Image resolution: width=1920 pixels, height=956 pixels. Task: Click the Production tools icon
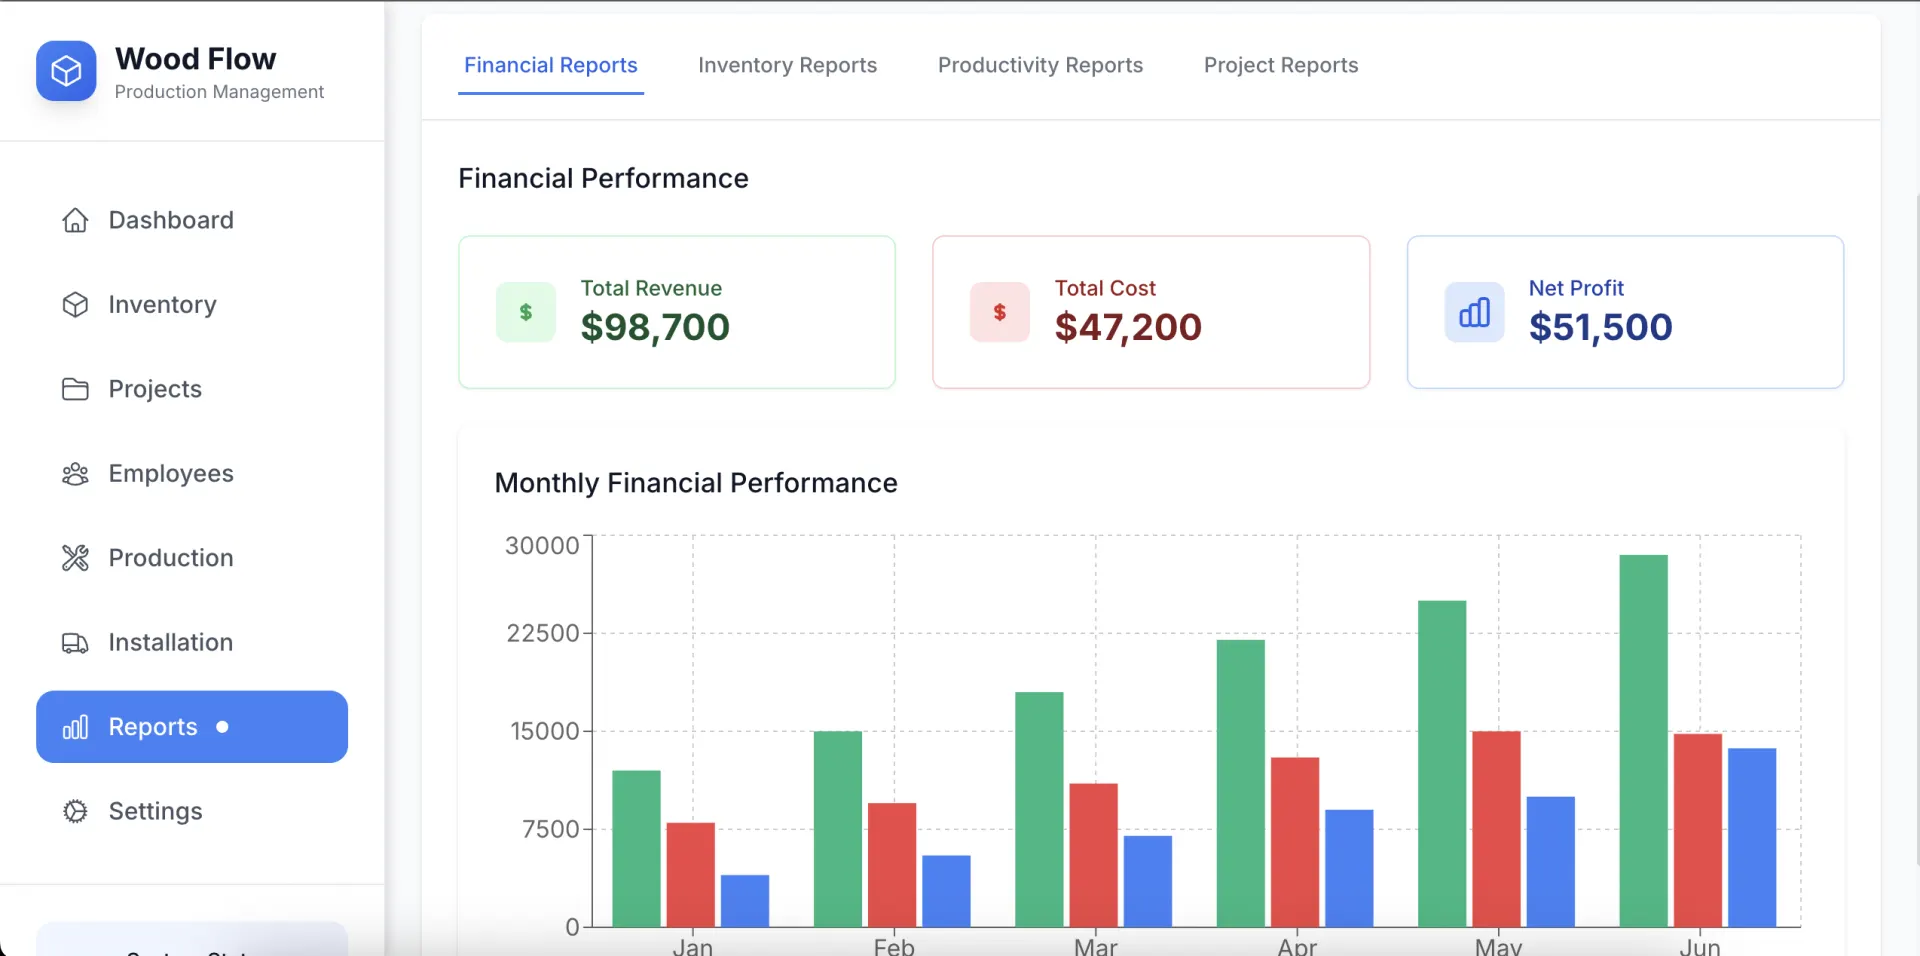[75, 558]
